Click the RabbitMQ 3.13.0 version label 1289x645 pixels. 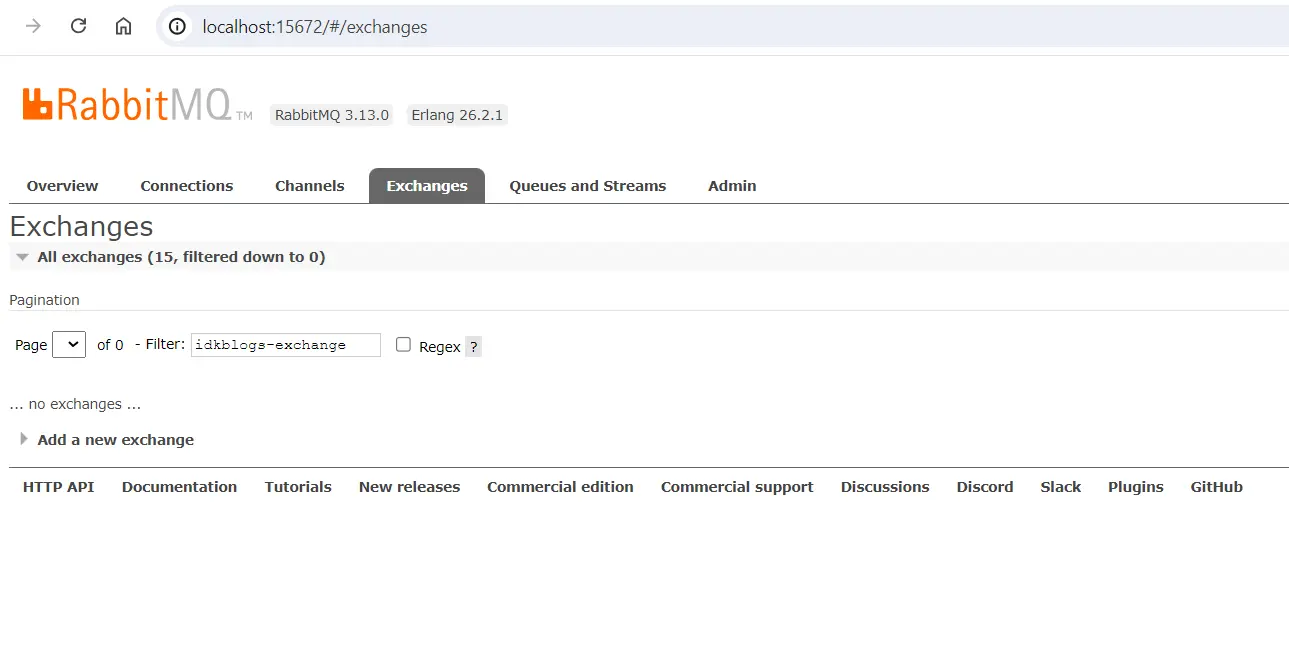pyautogui.click(x=332, y=115)
